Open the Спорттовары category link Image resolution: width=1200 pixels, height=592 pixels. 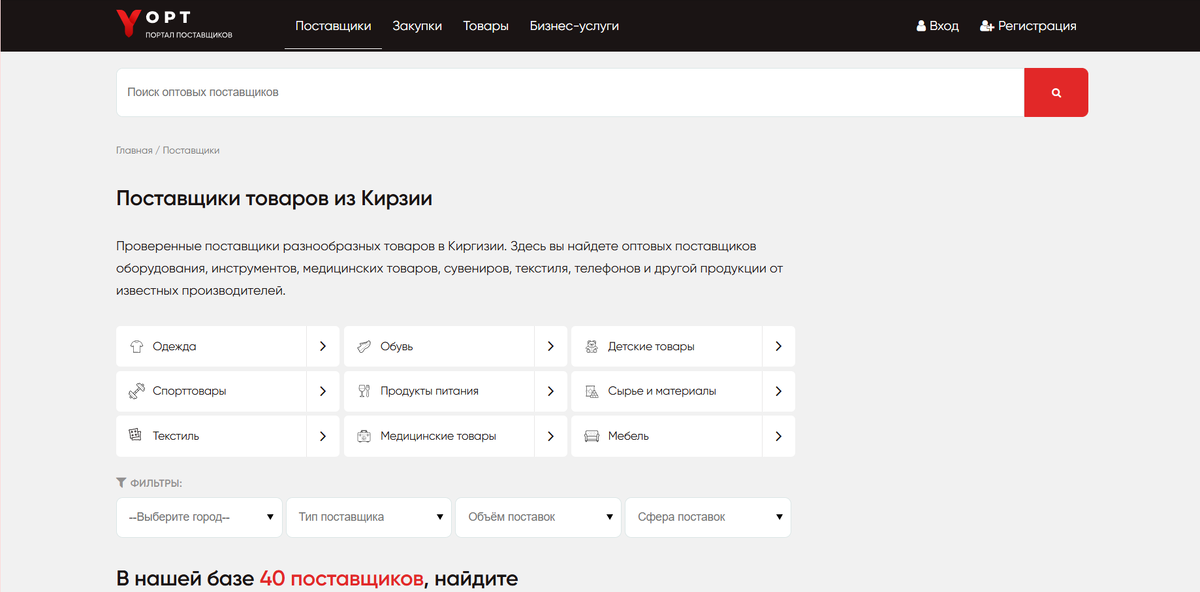189,391
